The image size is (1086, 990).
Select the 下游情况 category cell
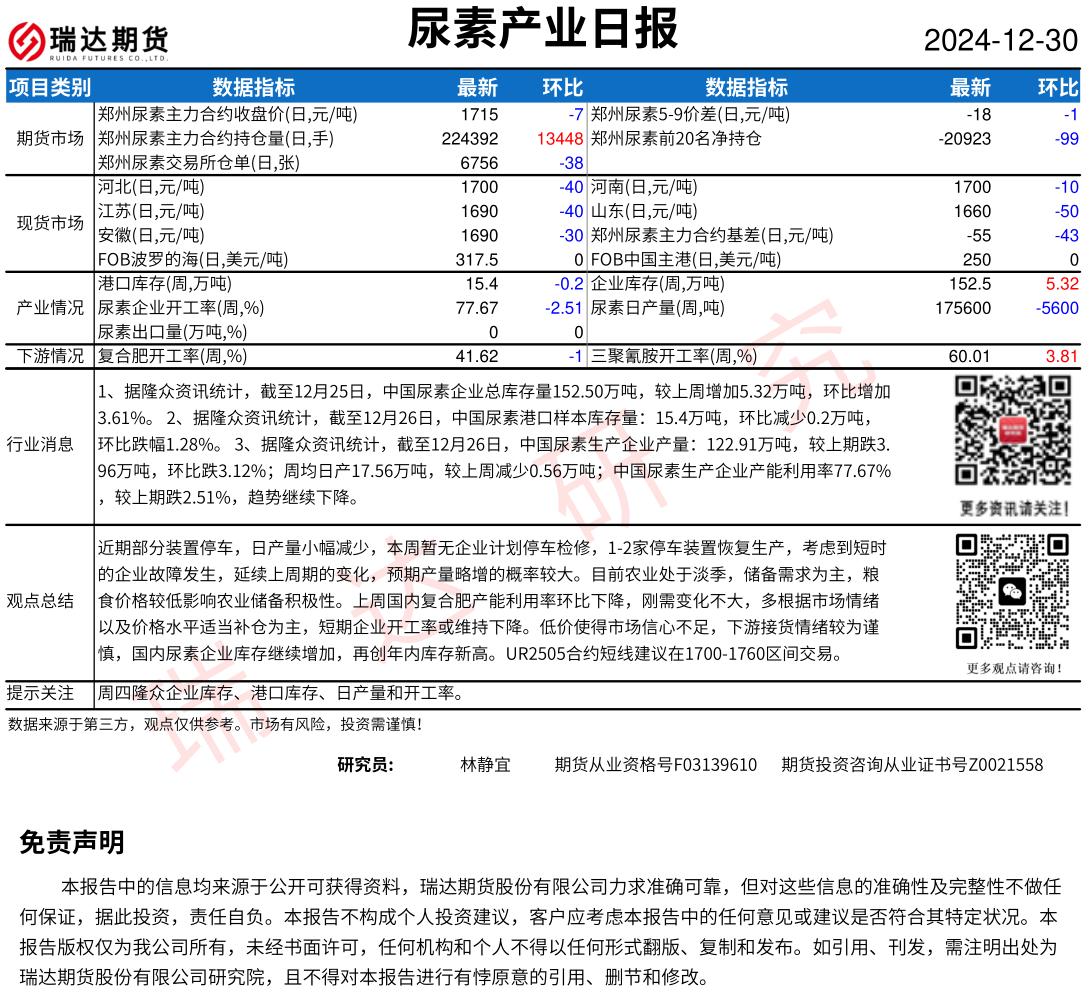point(50,356)
